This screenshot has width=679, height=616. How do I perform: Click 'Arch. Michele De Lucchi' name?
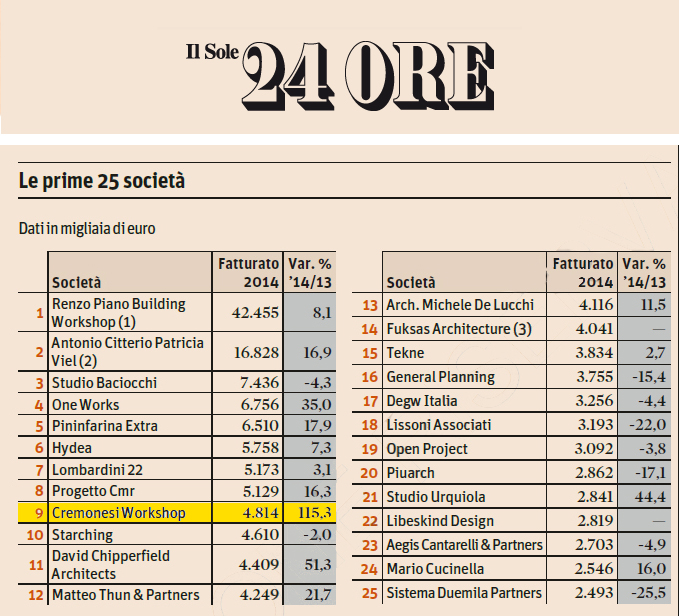pos(460,305)
